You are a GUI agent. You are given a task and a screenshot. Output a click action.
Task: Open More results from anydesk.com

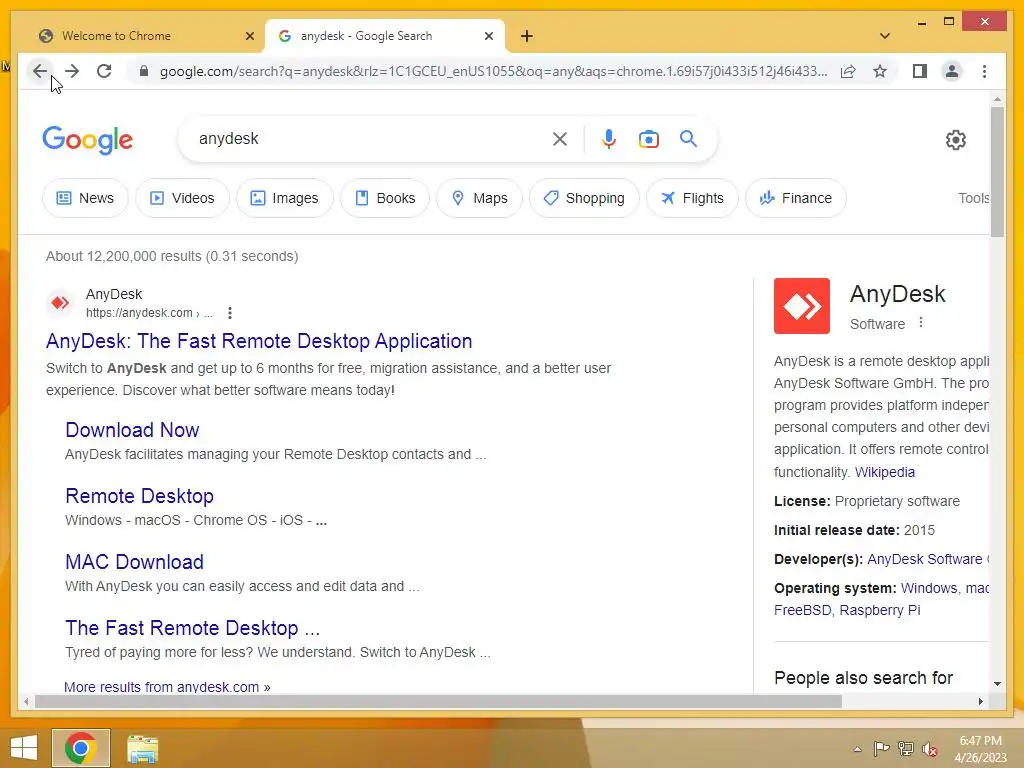click(167, 687)
